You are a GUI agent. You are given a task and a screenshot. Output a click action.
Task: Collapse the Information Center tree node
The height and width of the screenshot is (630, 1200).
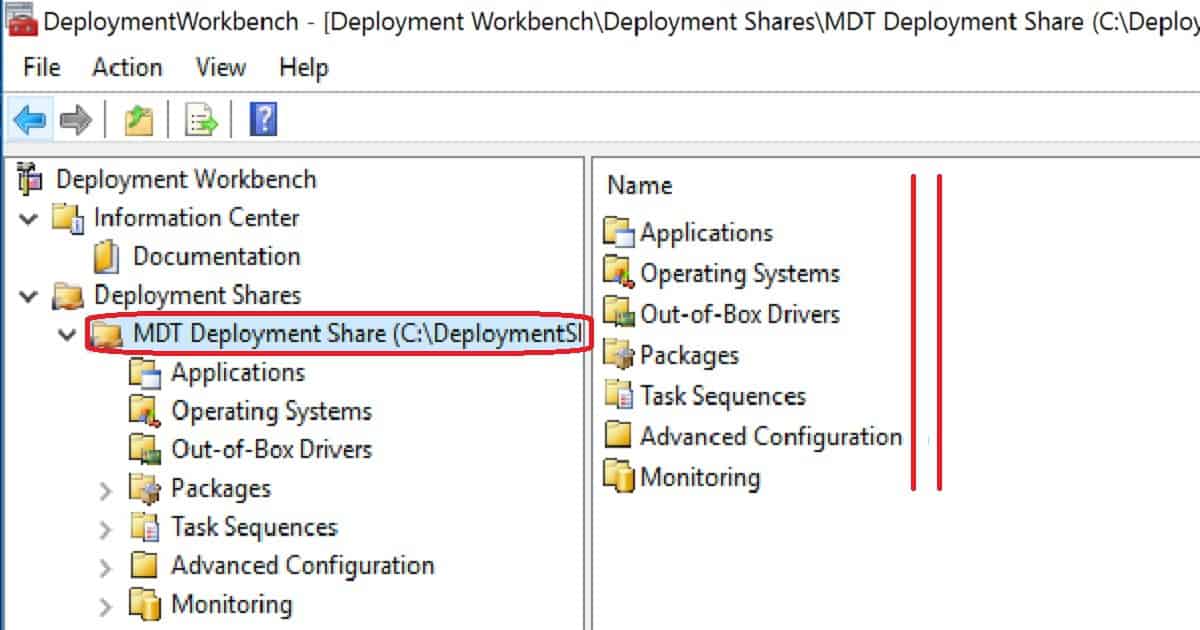point(28,218)
